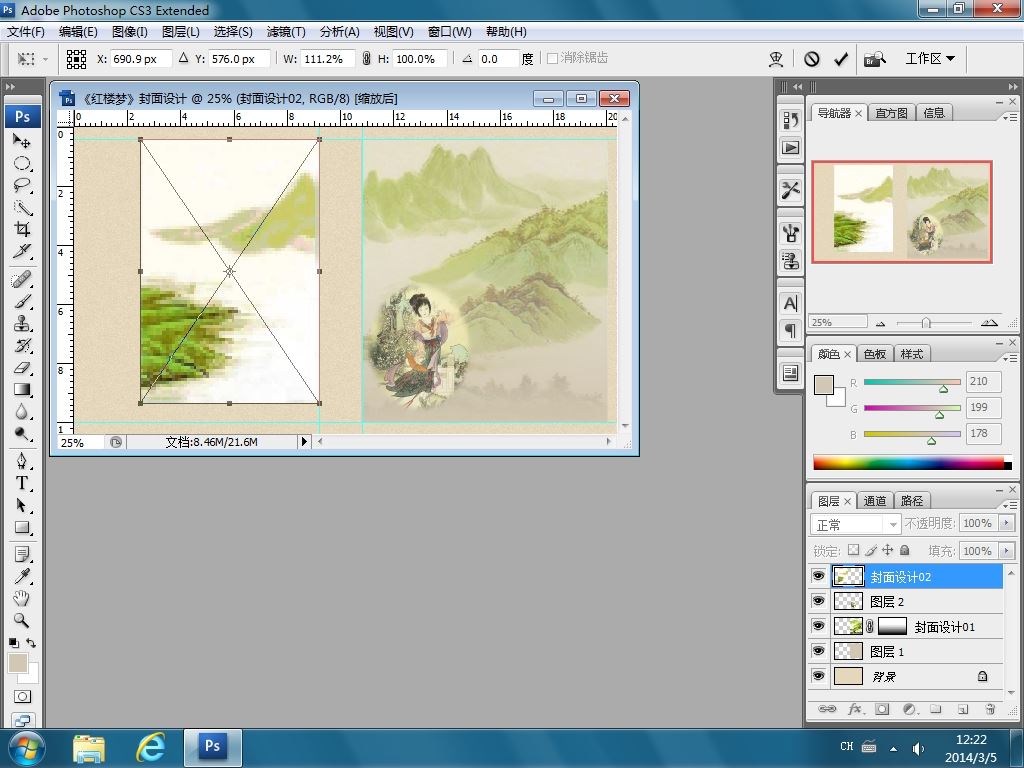Screen dimensions: 1024x768
Task: Zoom in using the Navigator large-mountains button
Action: pyautogui.click(x=989, y=323)
